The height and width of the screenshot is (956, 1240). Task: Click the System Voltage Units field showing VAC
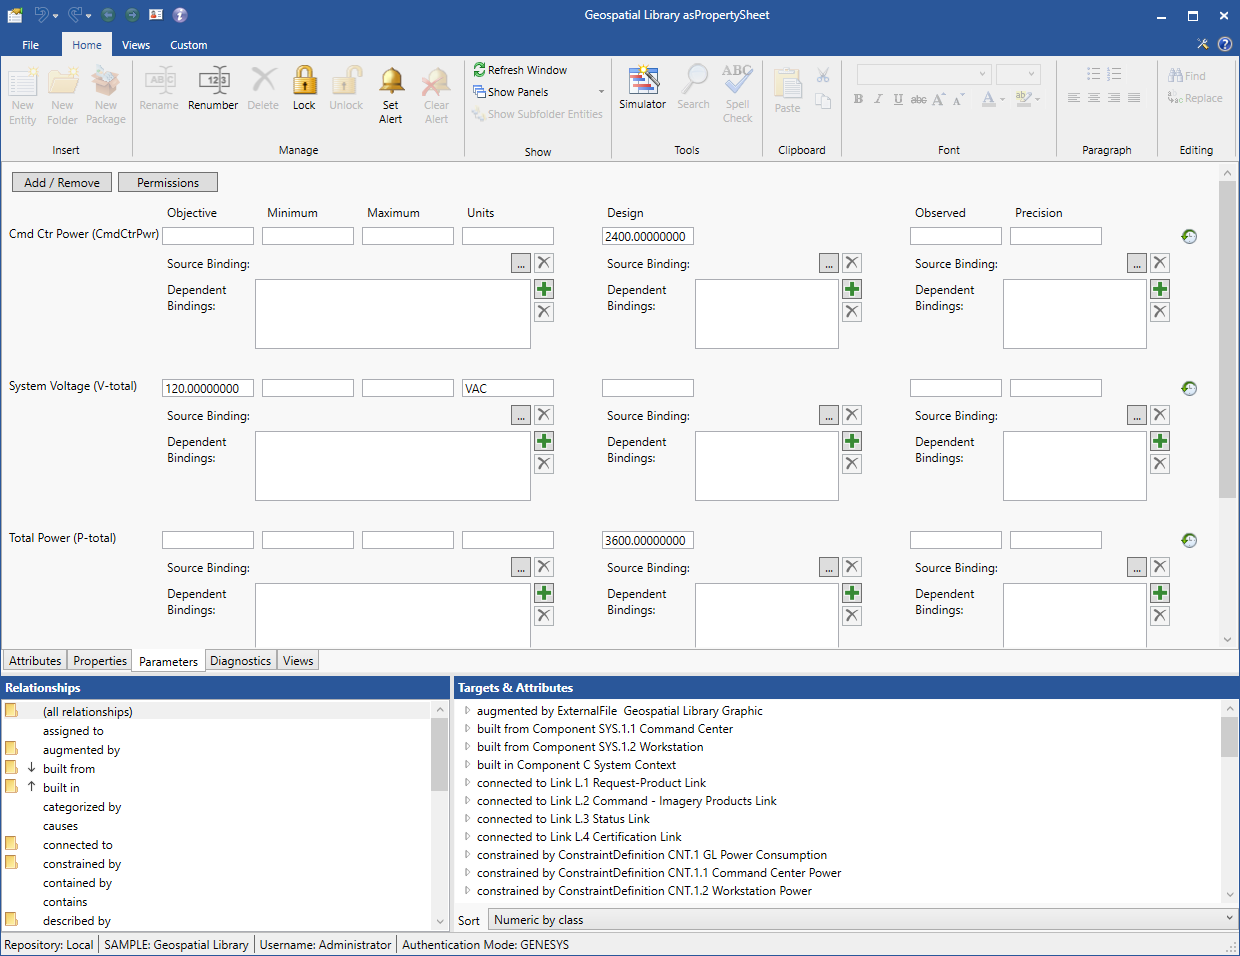click(508, 389)
